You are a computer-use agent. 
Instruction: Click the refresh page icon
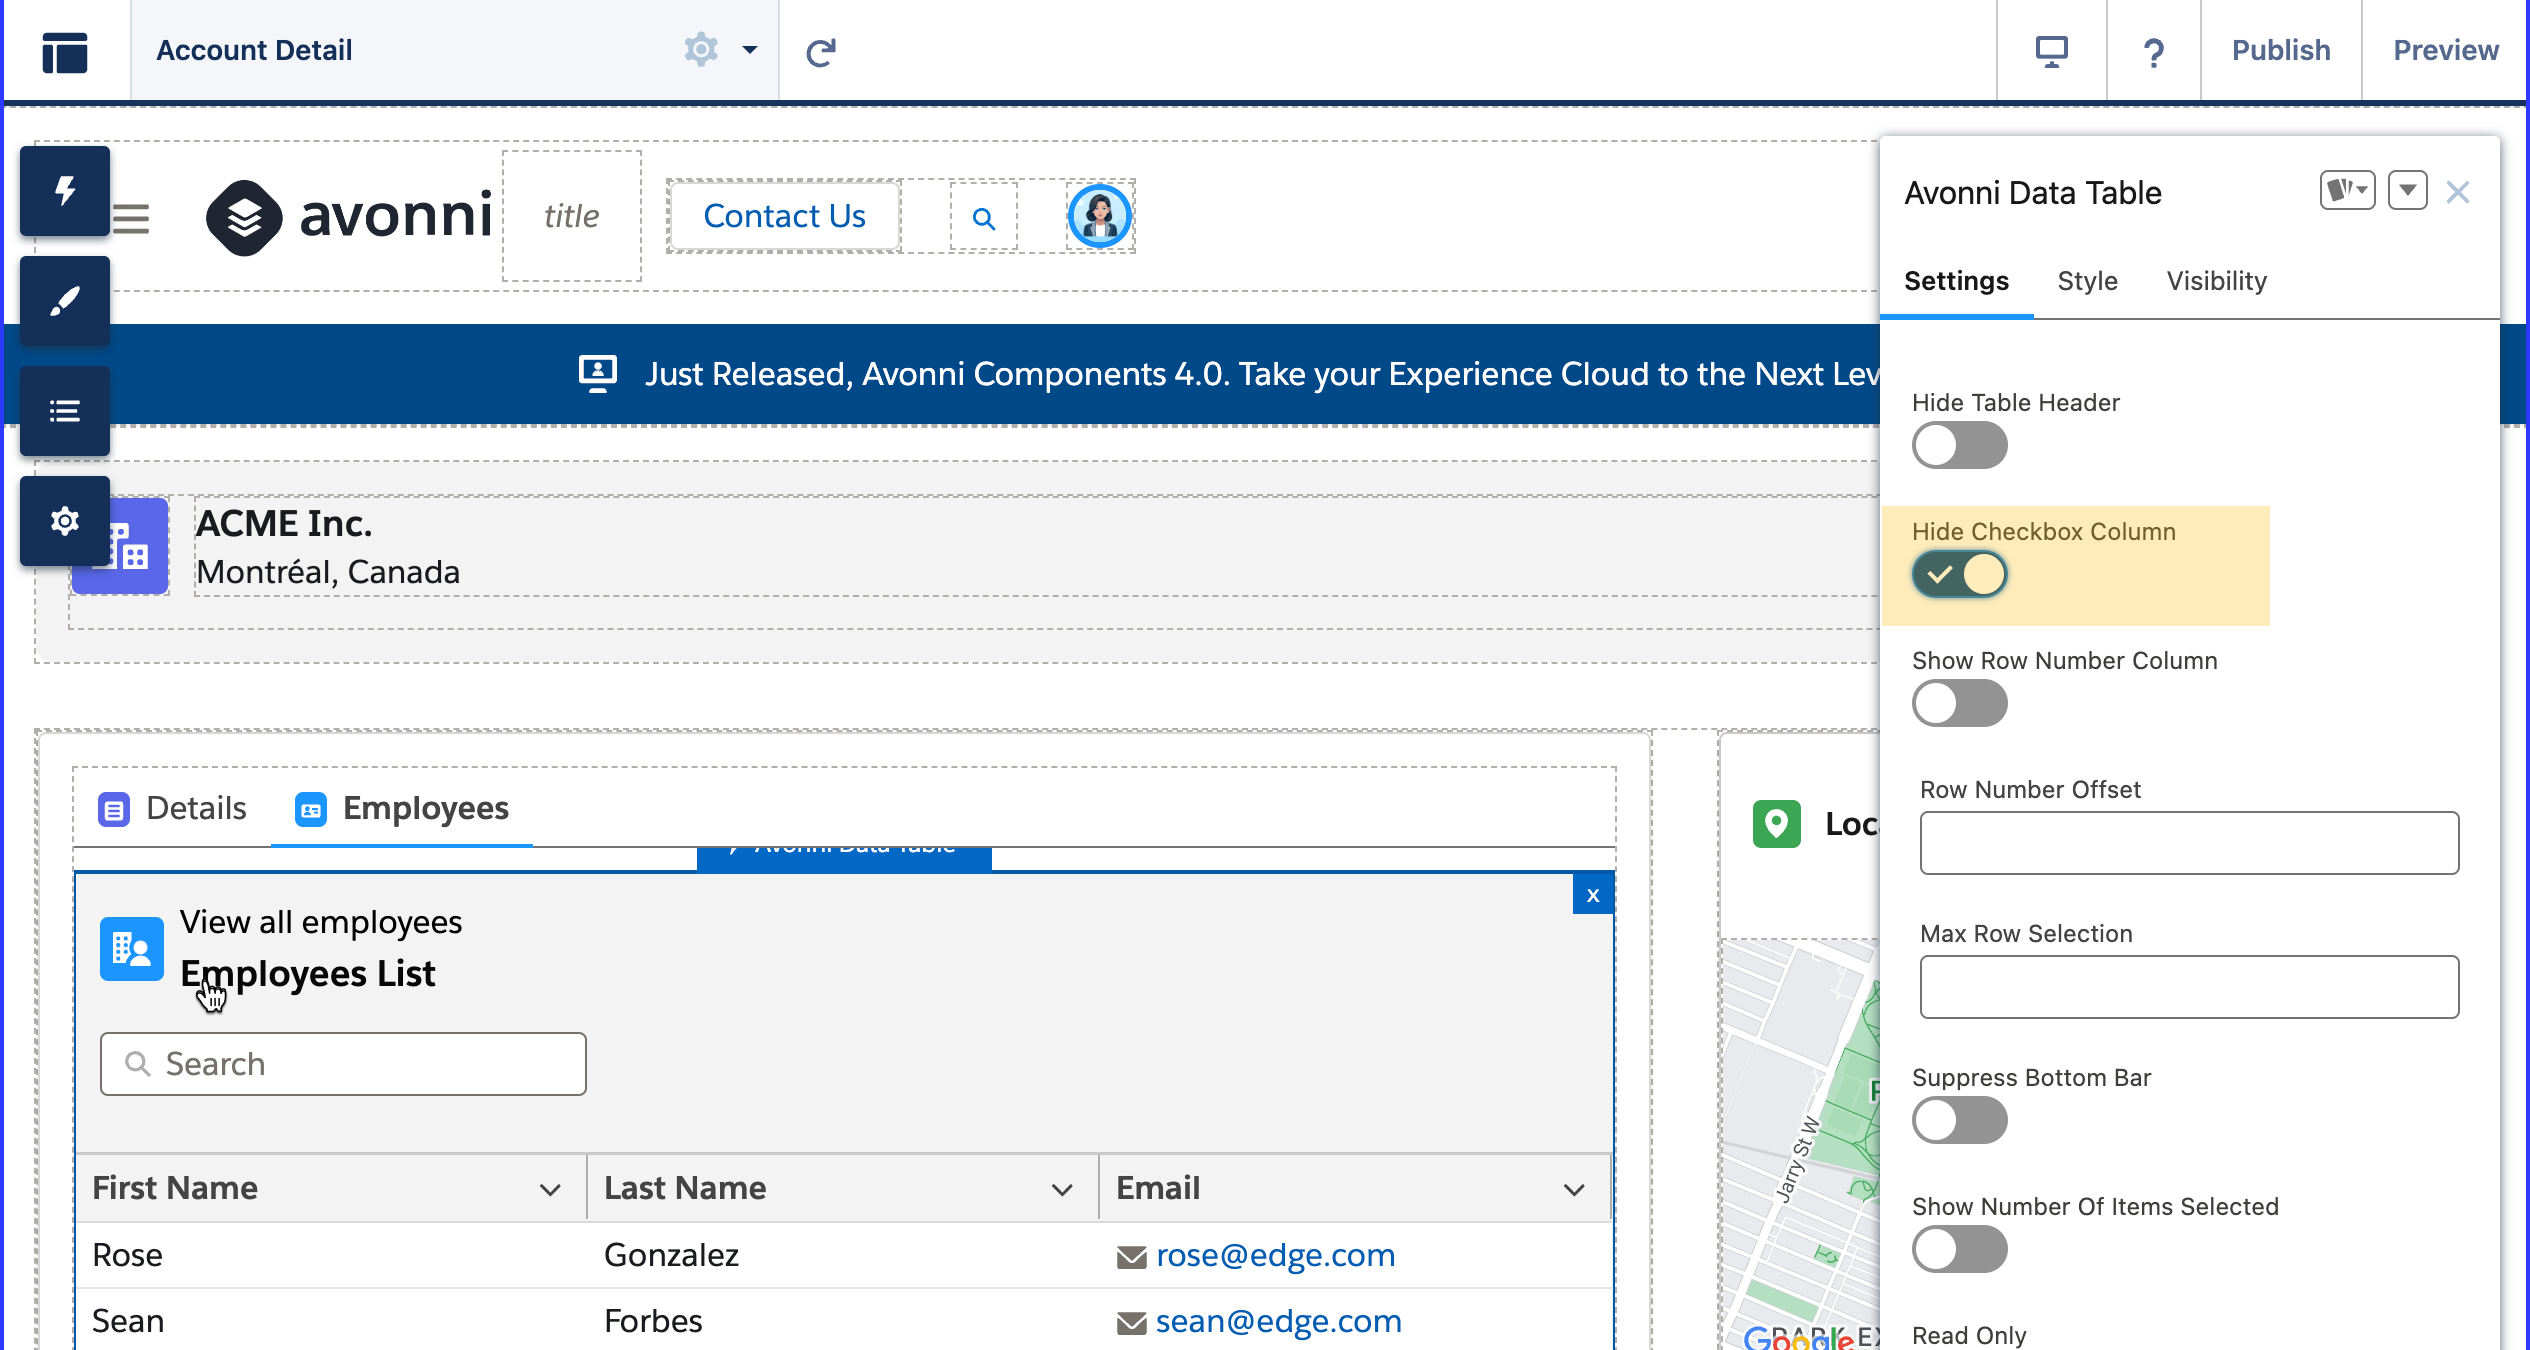pos(820,51)
